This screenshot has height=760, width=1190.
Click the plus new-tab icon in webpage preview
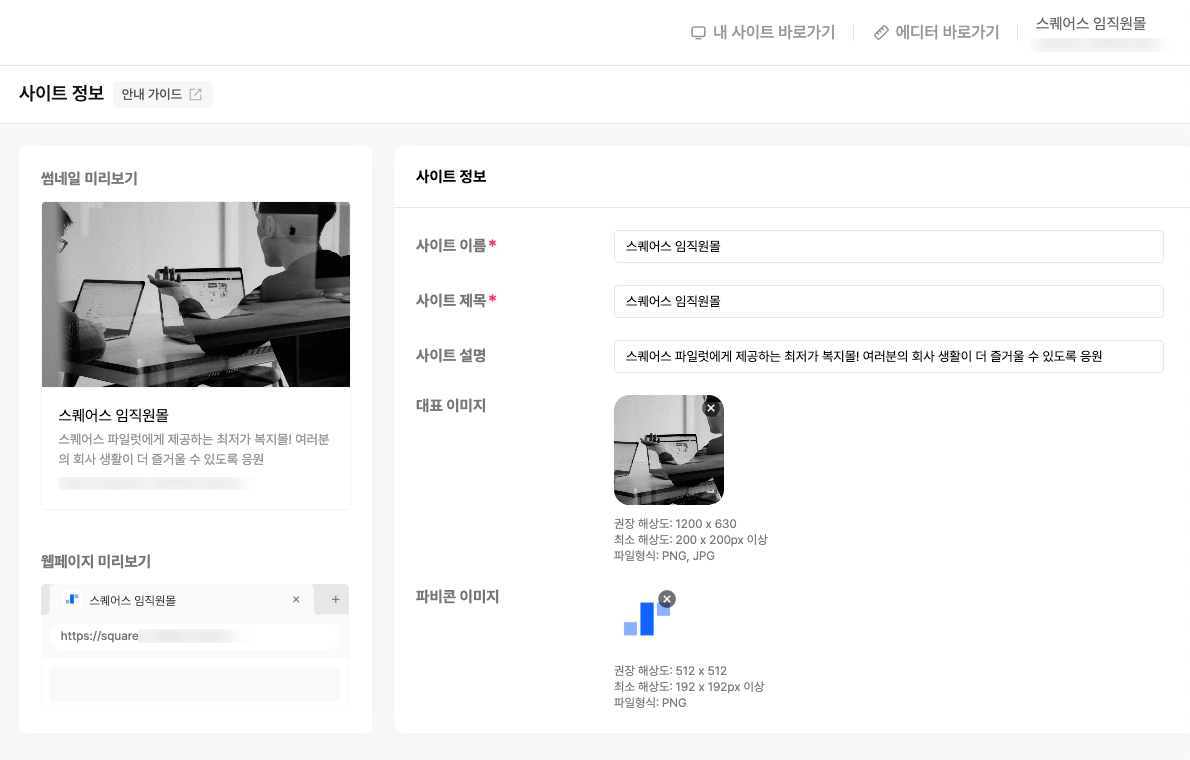coord(334,600)
